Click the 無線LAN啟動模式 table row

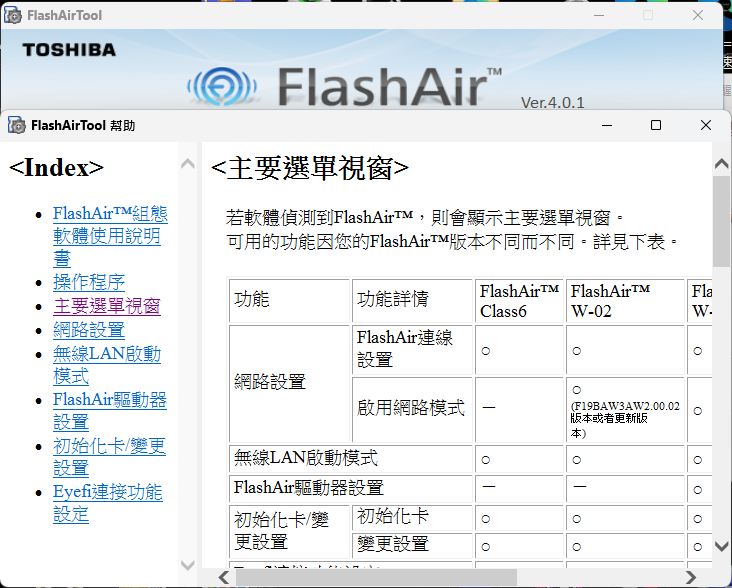click(351, 459)
